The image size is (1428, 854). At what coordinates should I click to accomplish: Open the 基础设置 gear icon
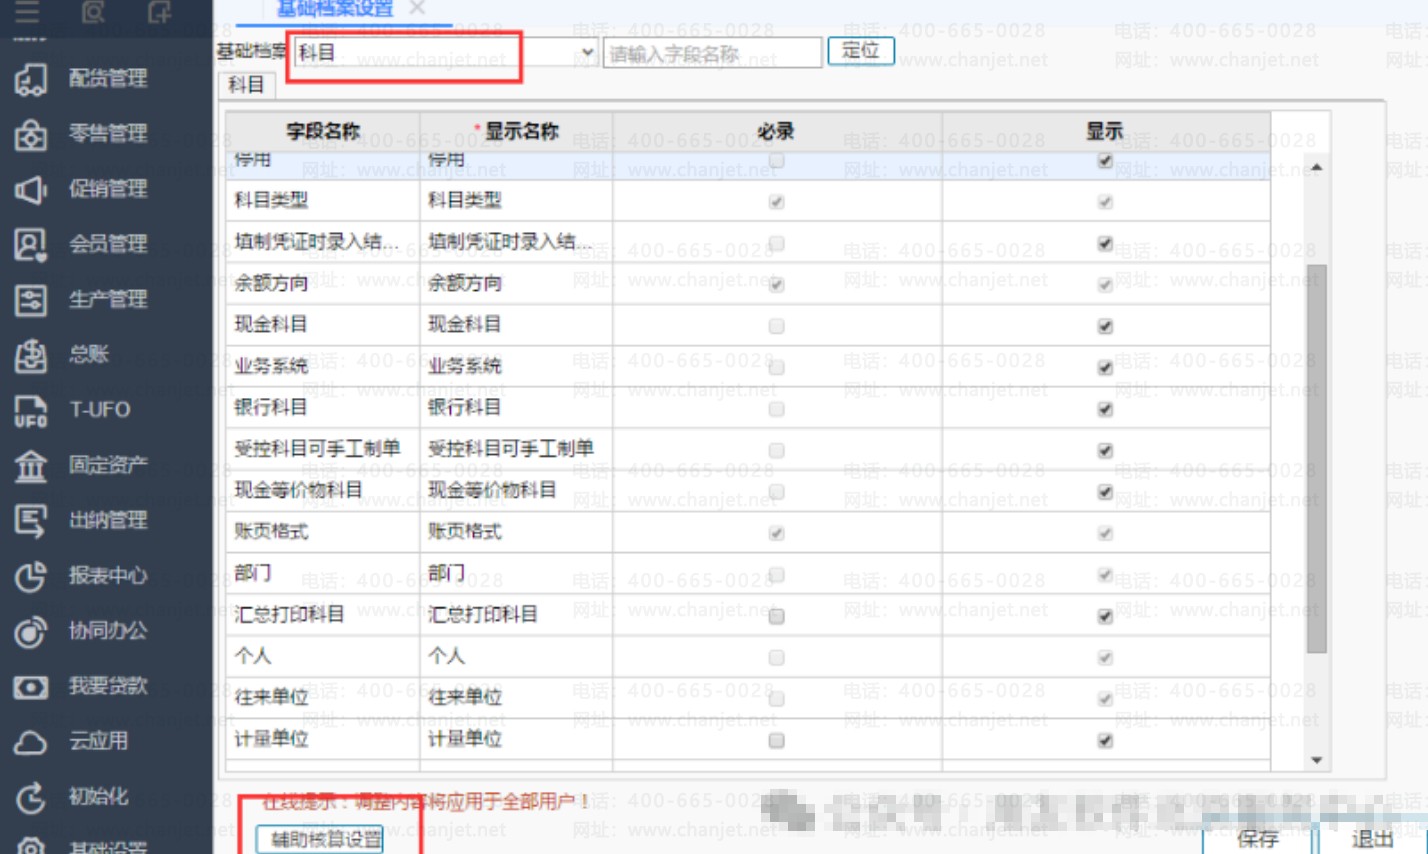30,845
